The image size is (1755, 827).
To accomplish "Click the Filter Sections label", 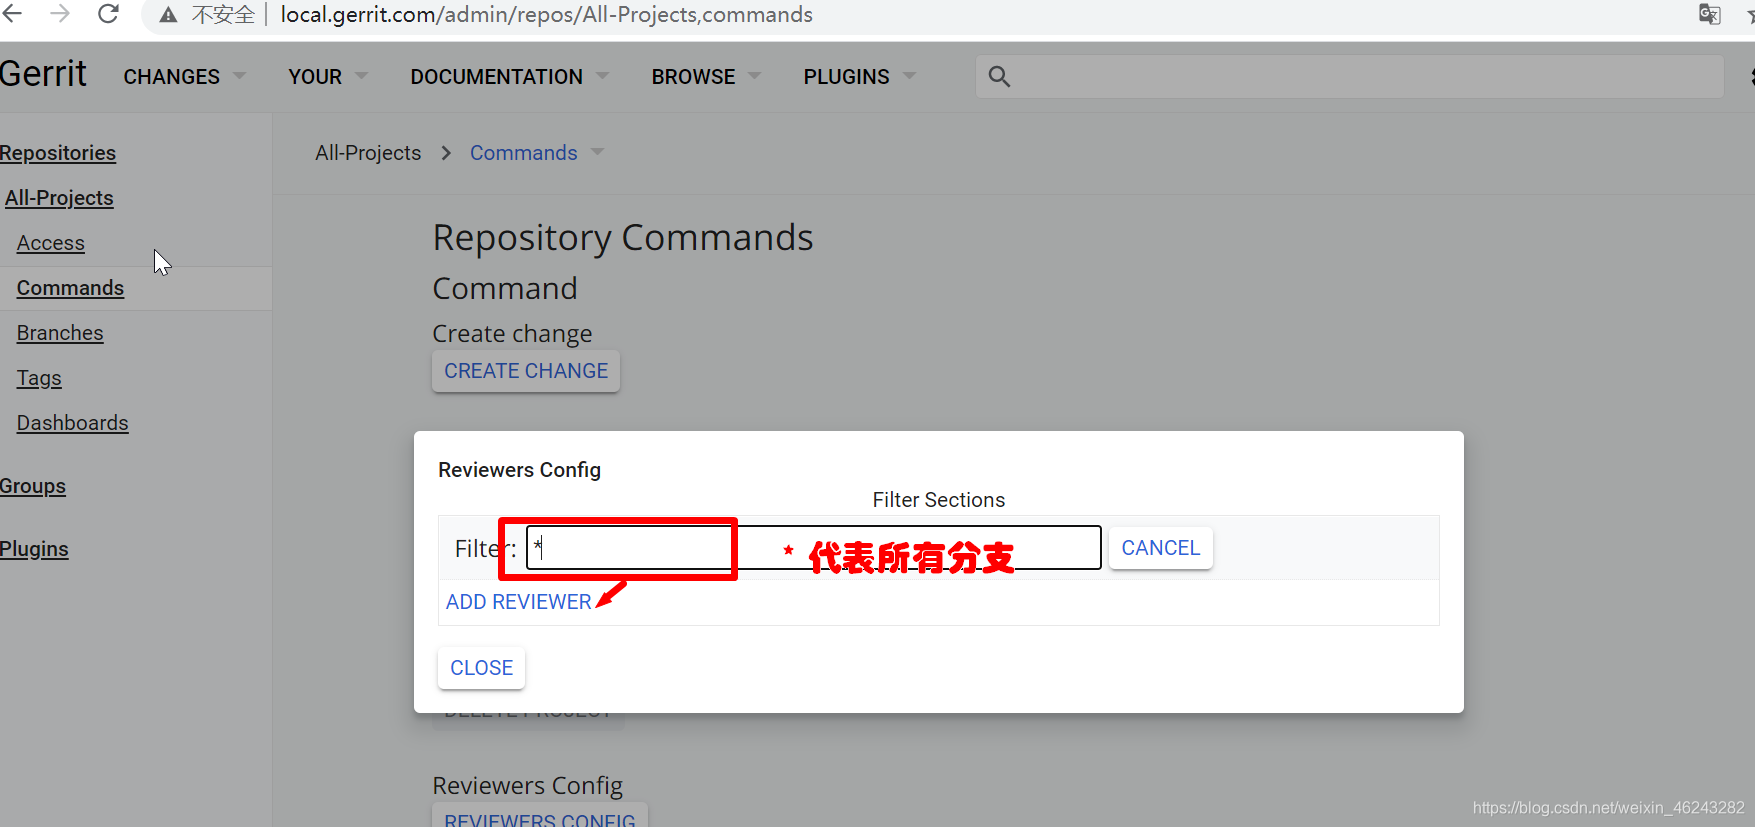I will tap(938, 500).
